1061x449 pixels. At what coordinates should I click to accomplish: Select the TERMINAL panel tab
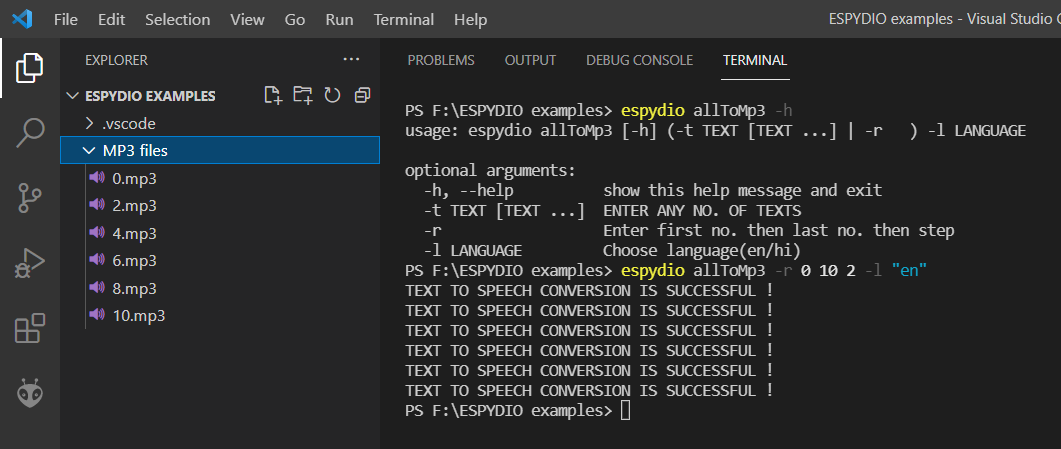coord(754,60)
